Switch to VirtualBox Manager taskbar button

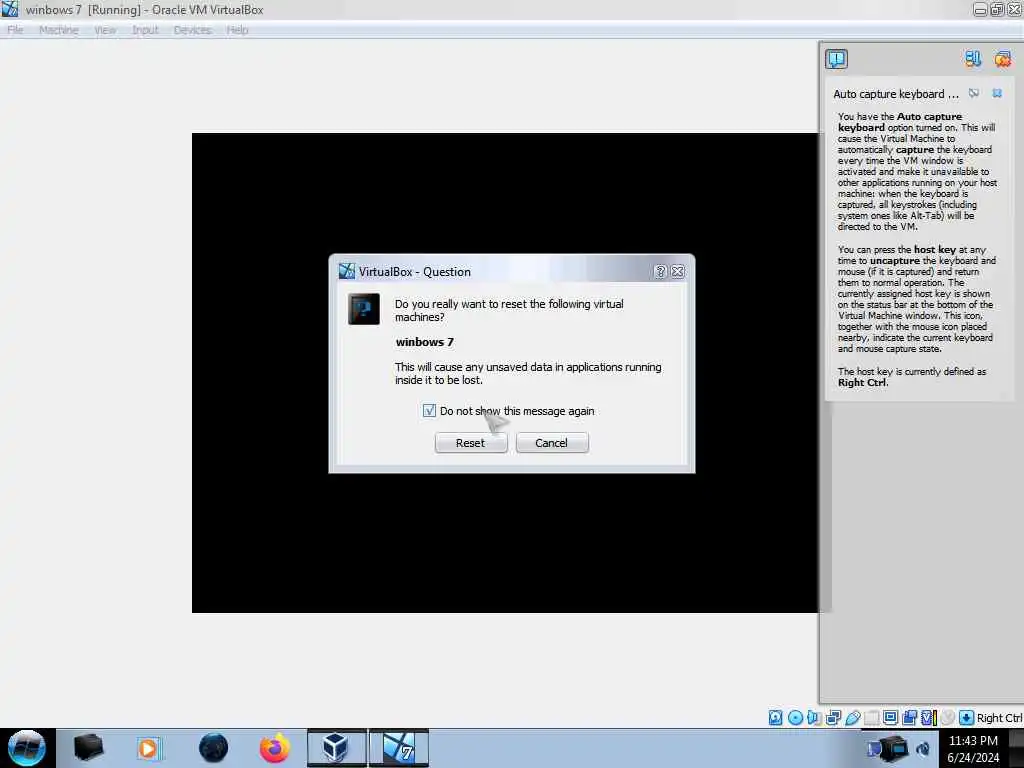[x=336, y=748]
